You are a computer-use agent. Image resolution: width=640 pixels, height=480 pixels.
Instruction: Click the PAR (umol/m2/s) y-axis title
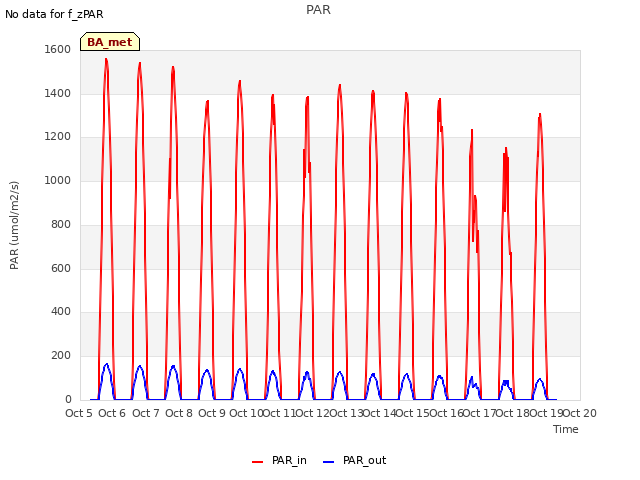click(x=14, y=225)
